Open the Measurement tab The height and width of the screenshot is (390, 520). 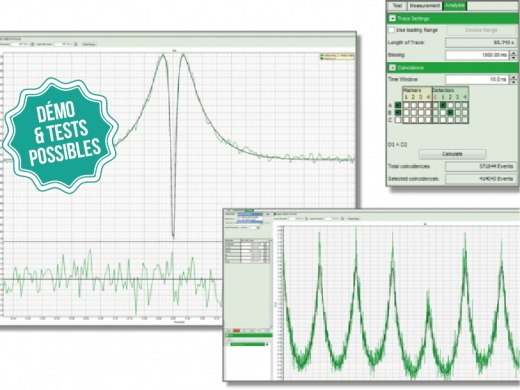424,6
